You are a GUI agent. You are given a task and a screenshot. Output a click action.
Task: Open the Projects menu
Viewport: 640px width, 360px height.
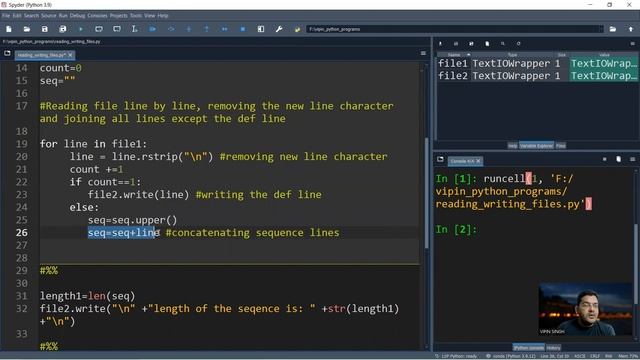pyautogui.click(x=118, y=16)
